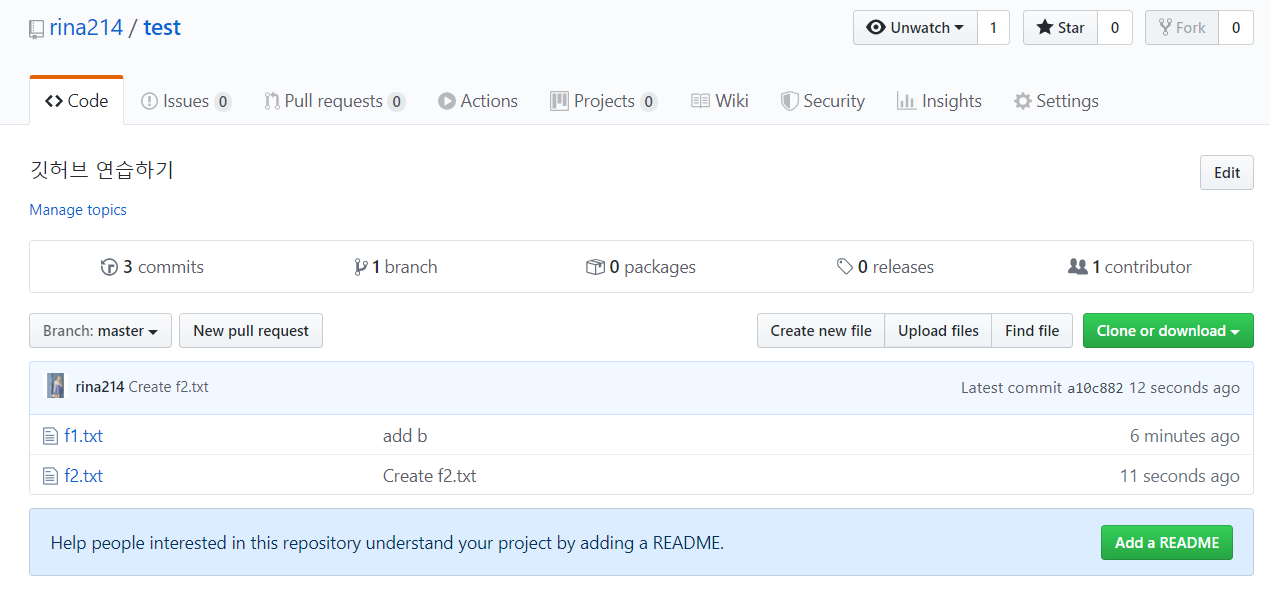
Task: Open the Branch: master dropdown
Action: [x=101, y=331]
